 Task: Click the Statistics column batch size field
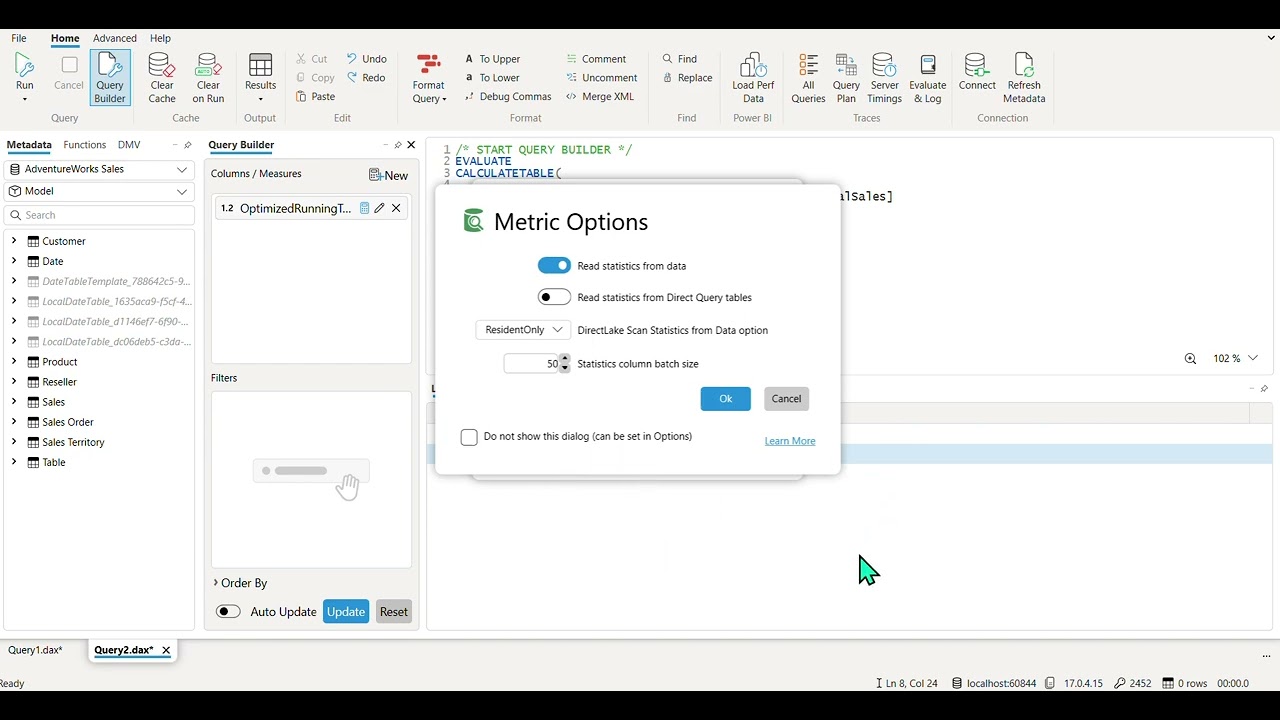coord(531,364)
